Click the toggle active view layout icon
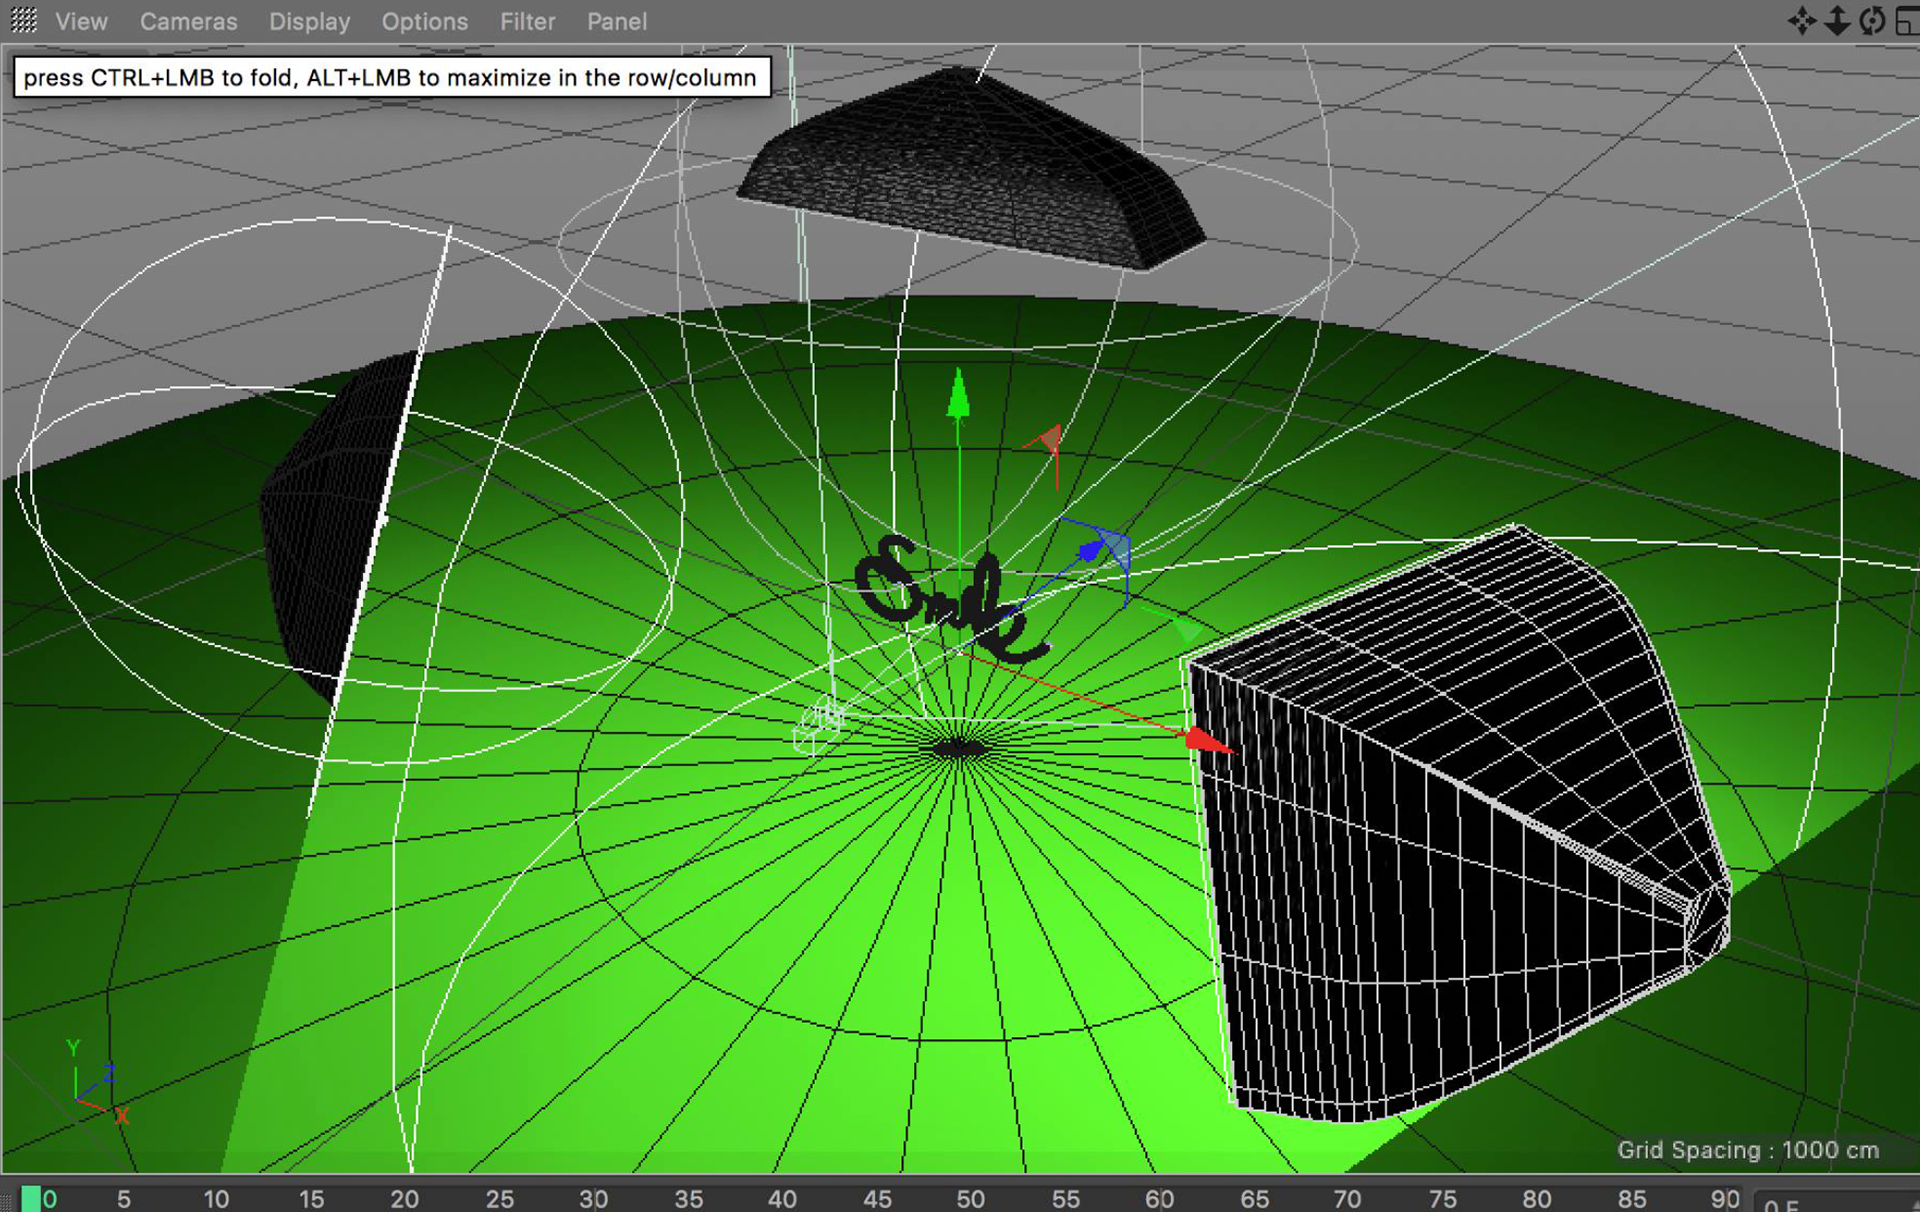 click(x=1907, y=21)
